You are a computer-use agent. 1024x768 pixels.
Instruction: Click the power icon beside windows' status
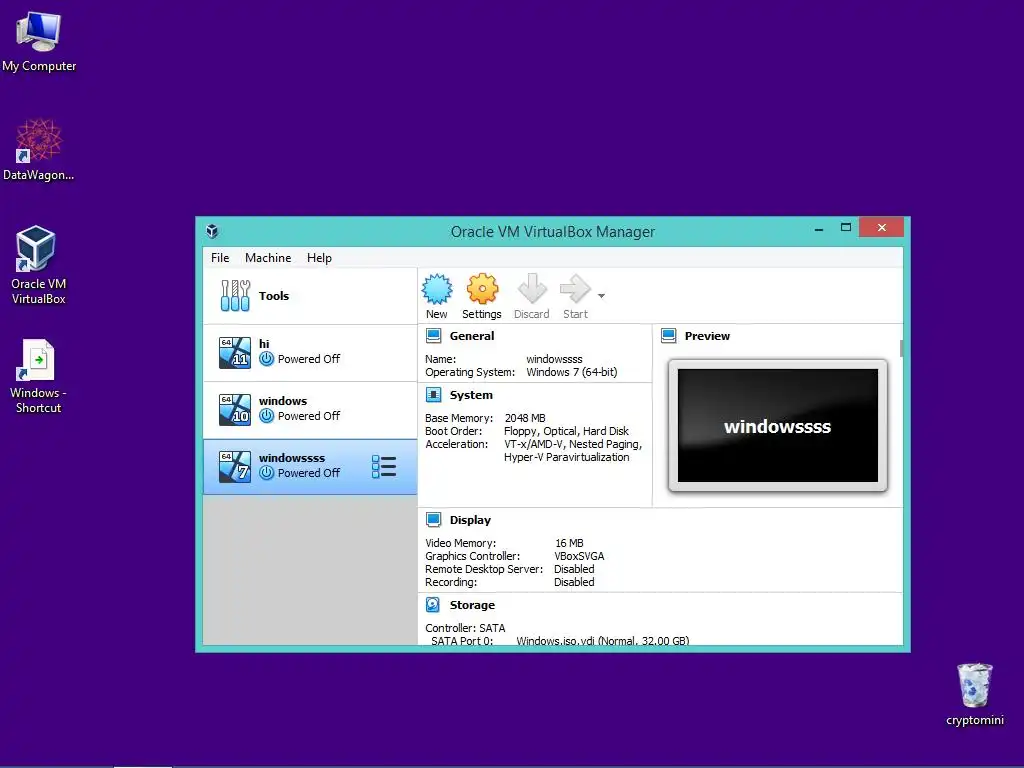pos(266,415)
